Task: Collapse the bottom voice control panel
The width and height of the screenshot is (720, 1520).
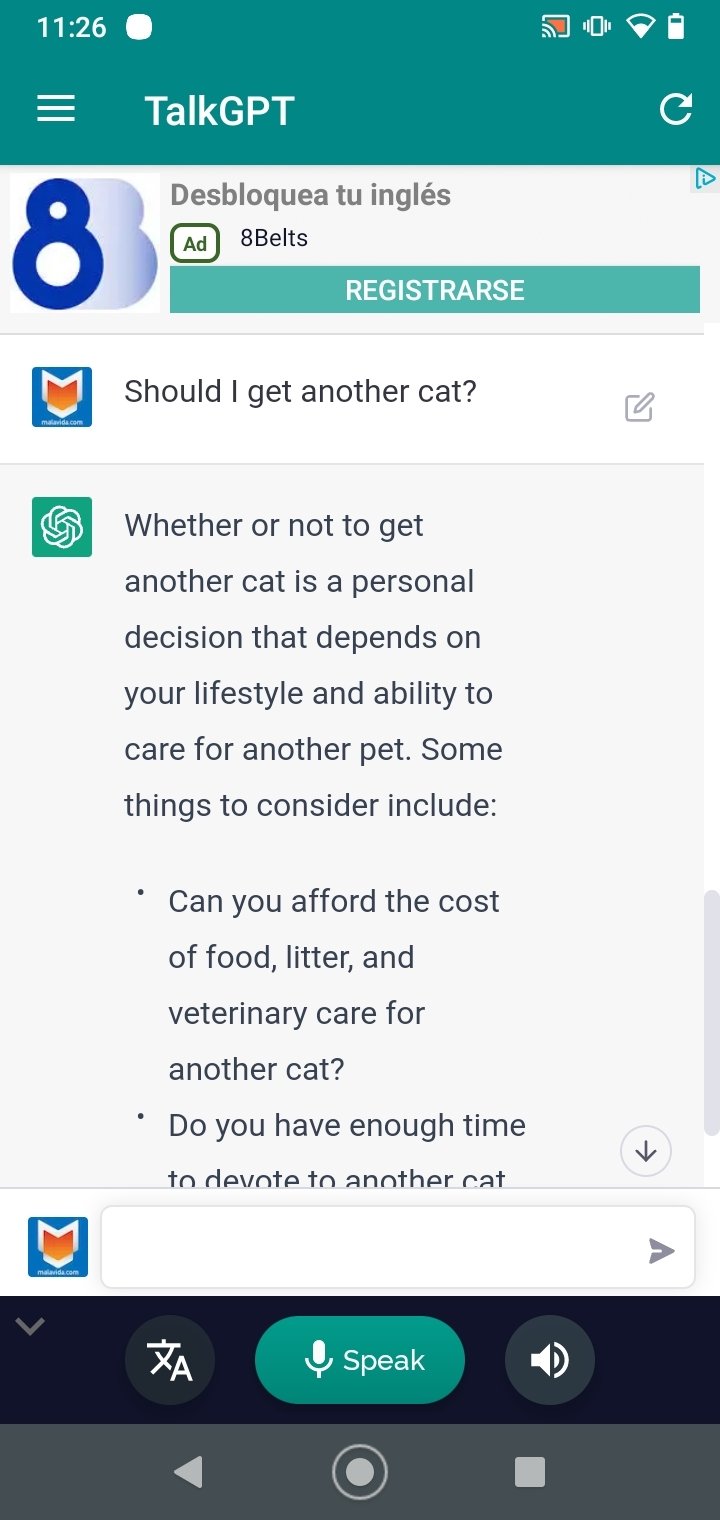Action: click(30, 1327)
